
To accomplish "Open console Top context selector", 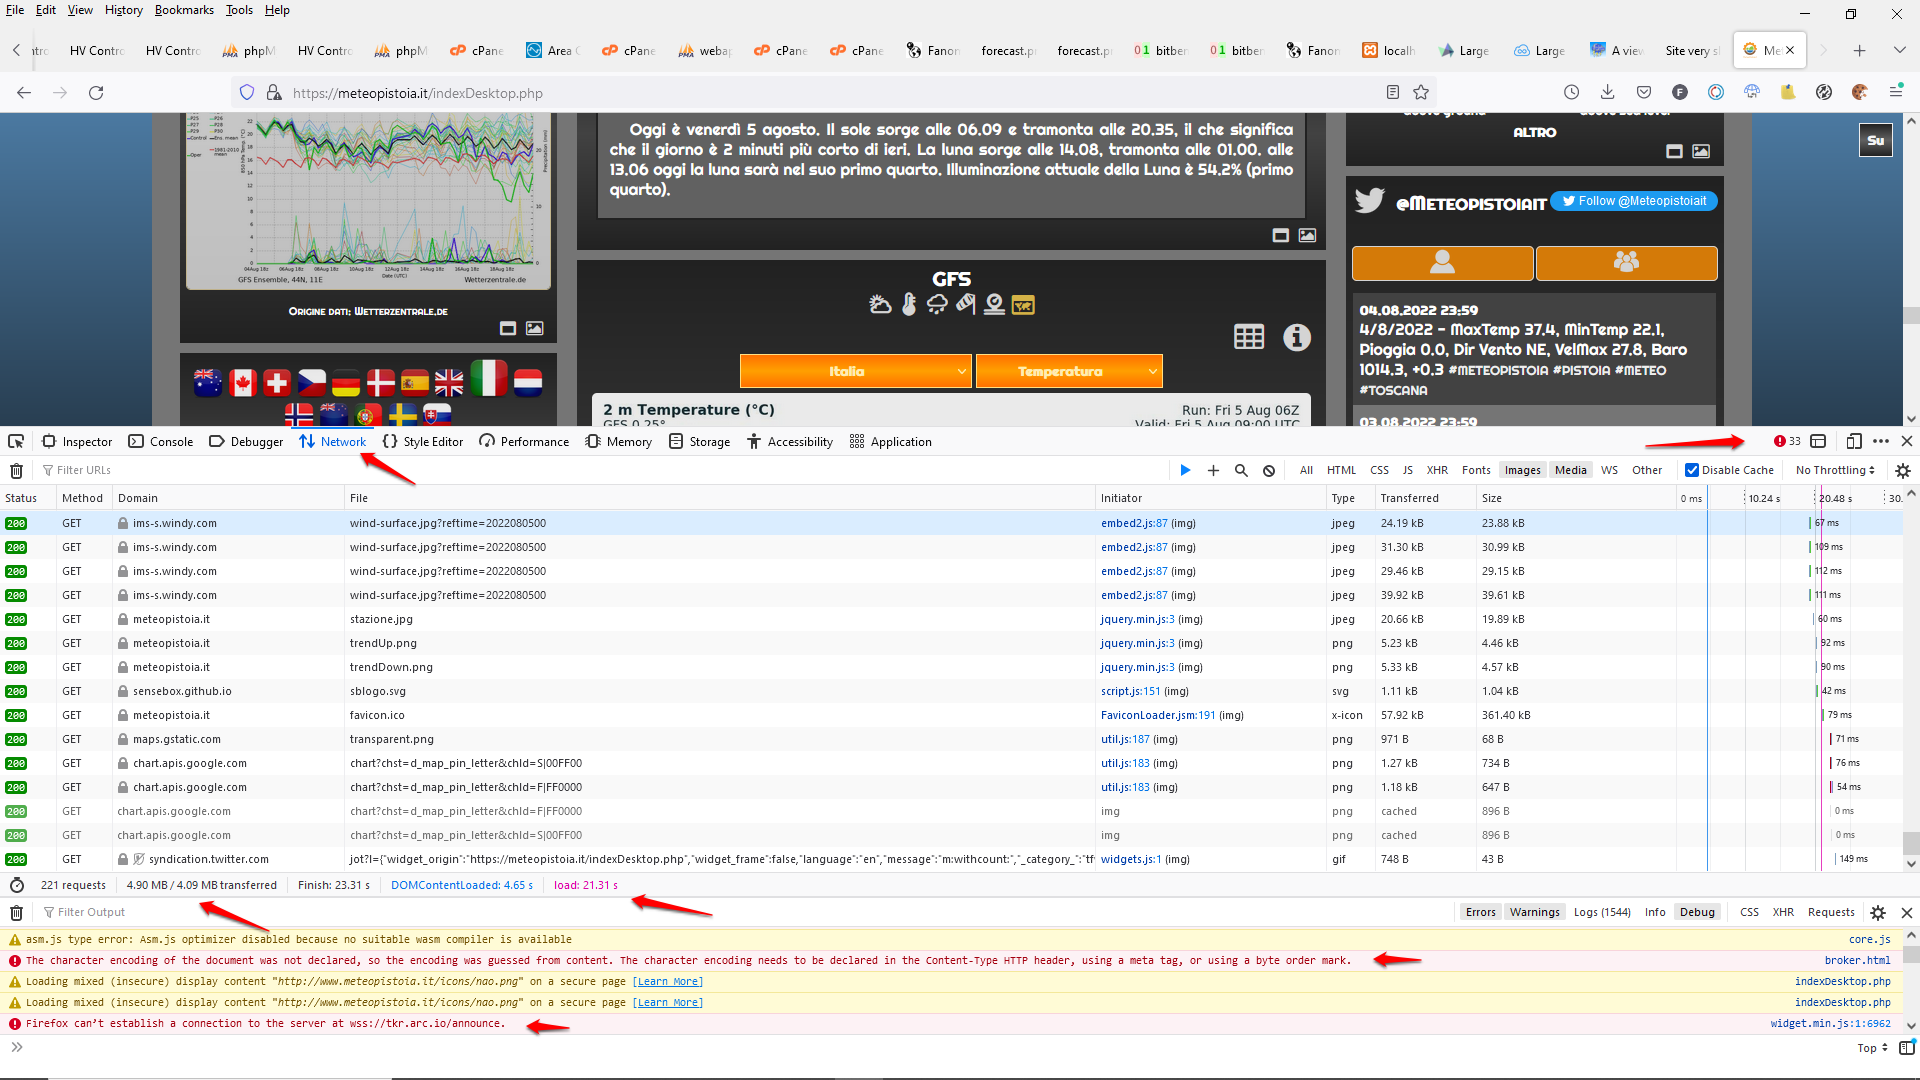I will point(1872,1048).
